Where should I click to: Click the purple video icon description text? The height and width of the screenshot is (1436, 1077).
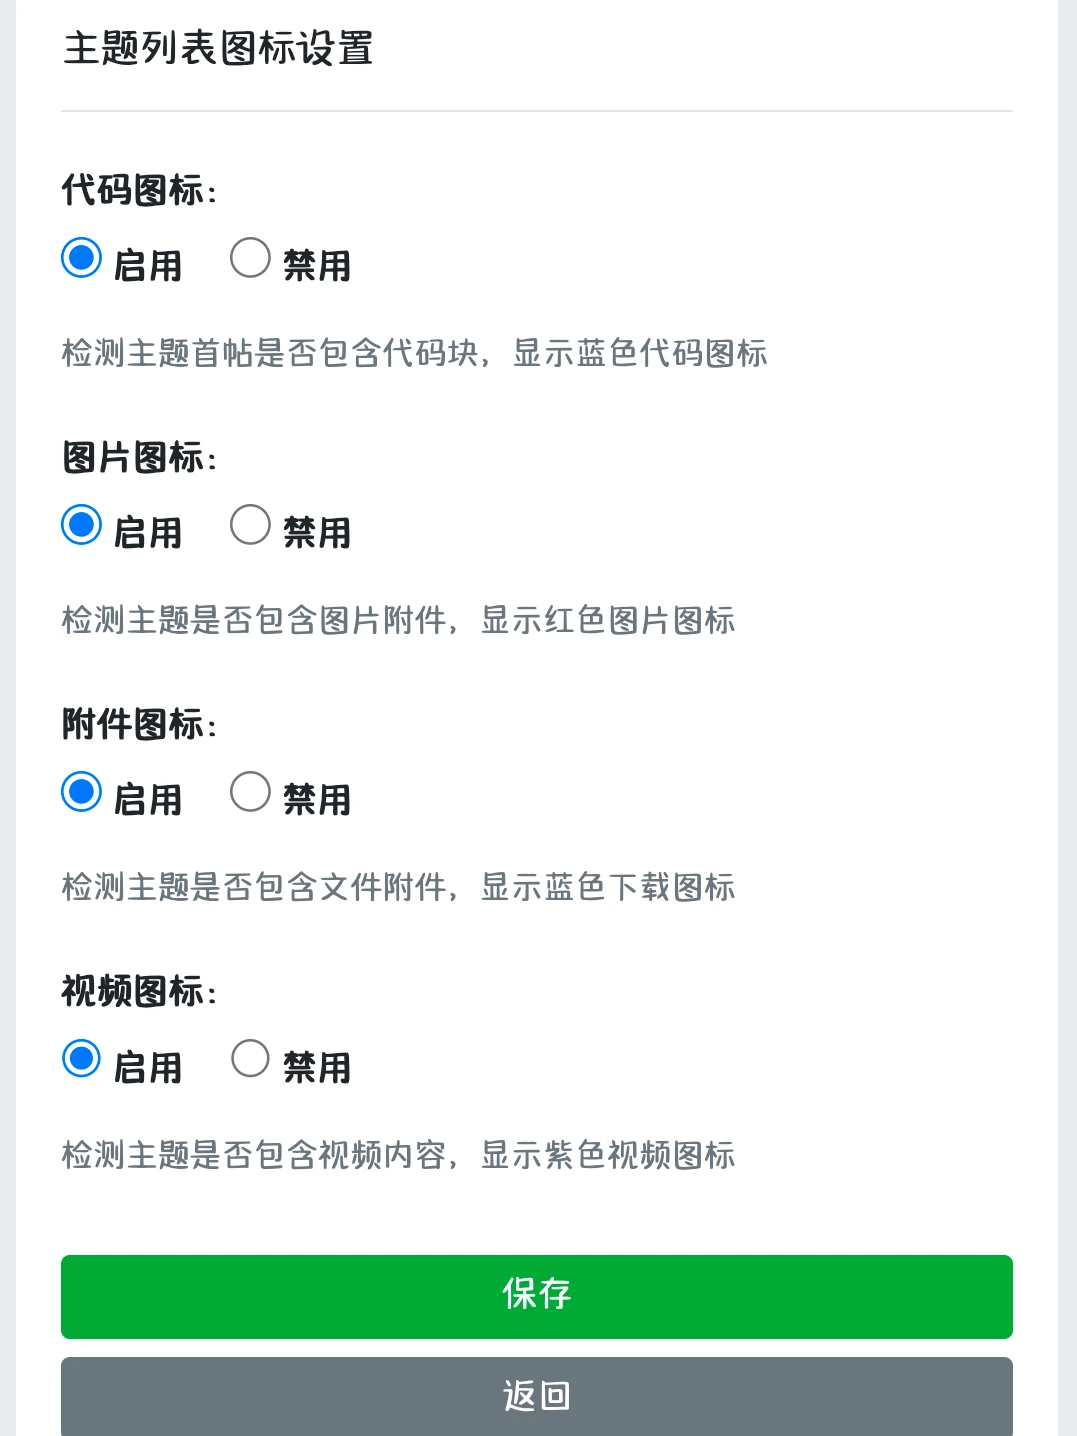[x=398, y=1155]
